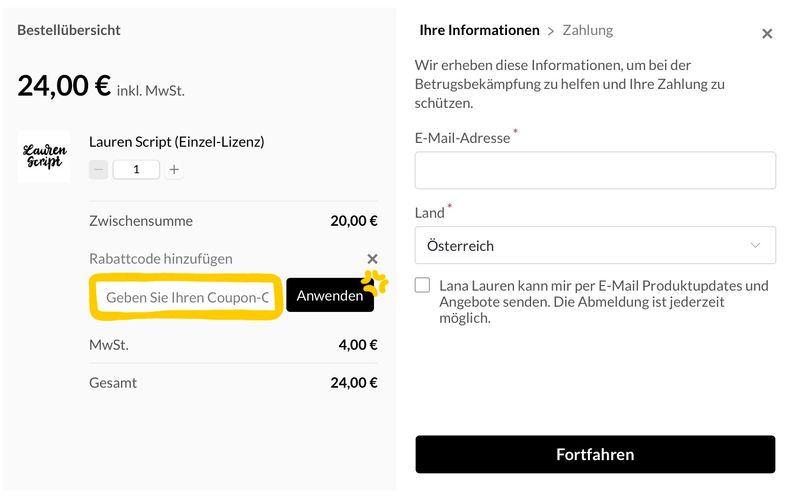
Task: Enable the Lana Lauren product updates checkbox
Action: click(424, 286)
